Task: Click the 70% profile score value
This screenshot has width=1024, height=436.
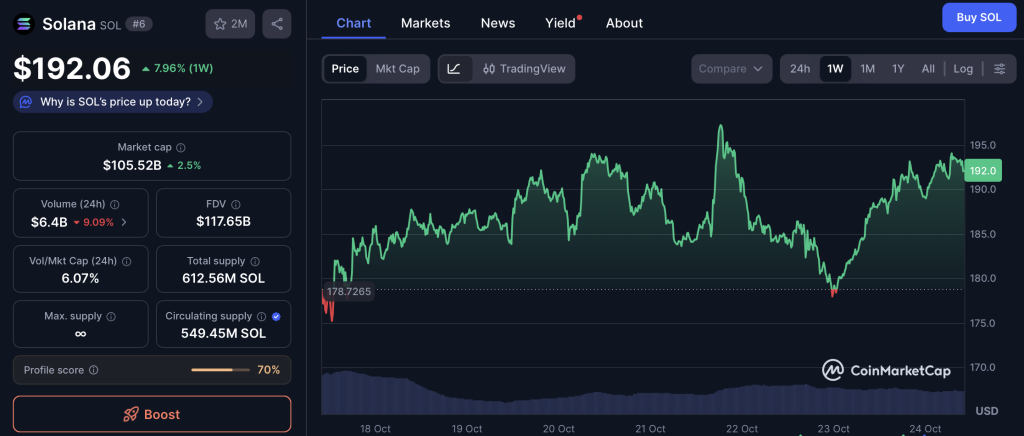Action: coord(268,370)
